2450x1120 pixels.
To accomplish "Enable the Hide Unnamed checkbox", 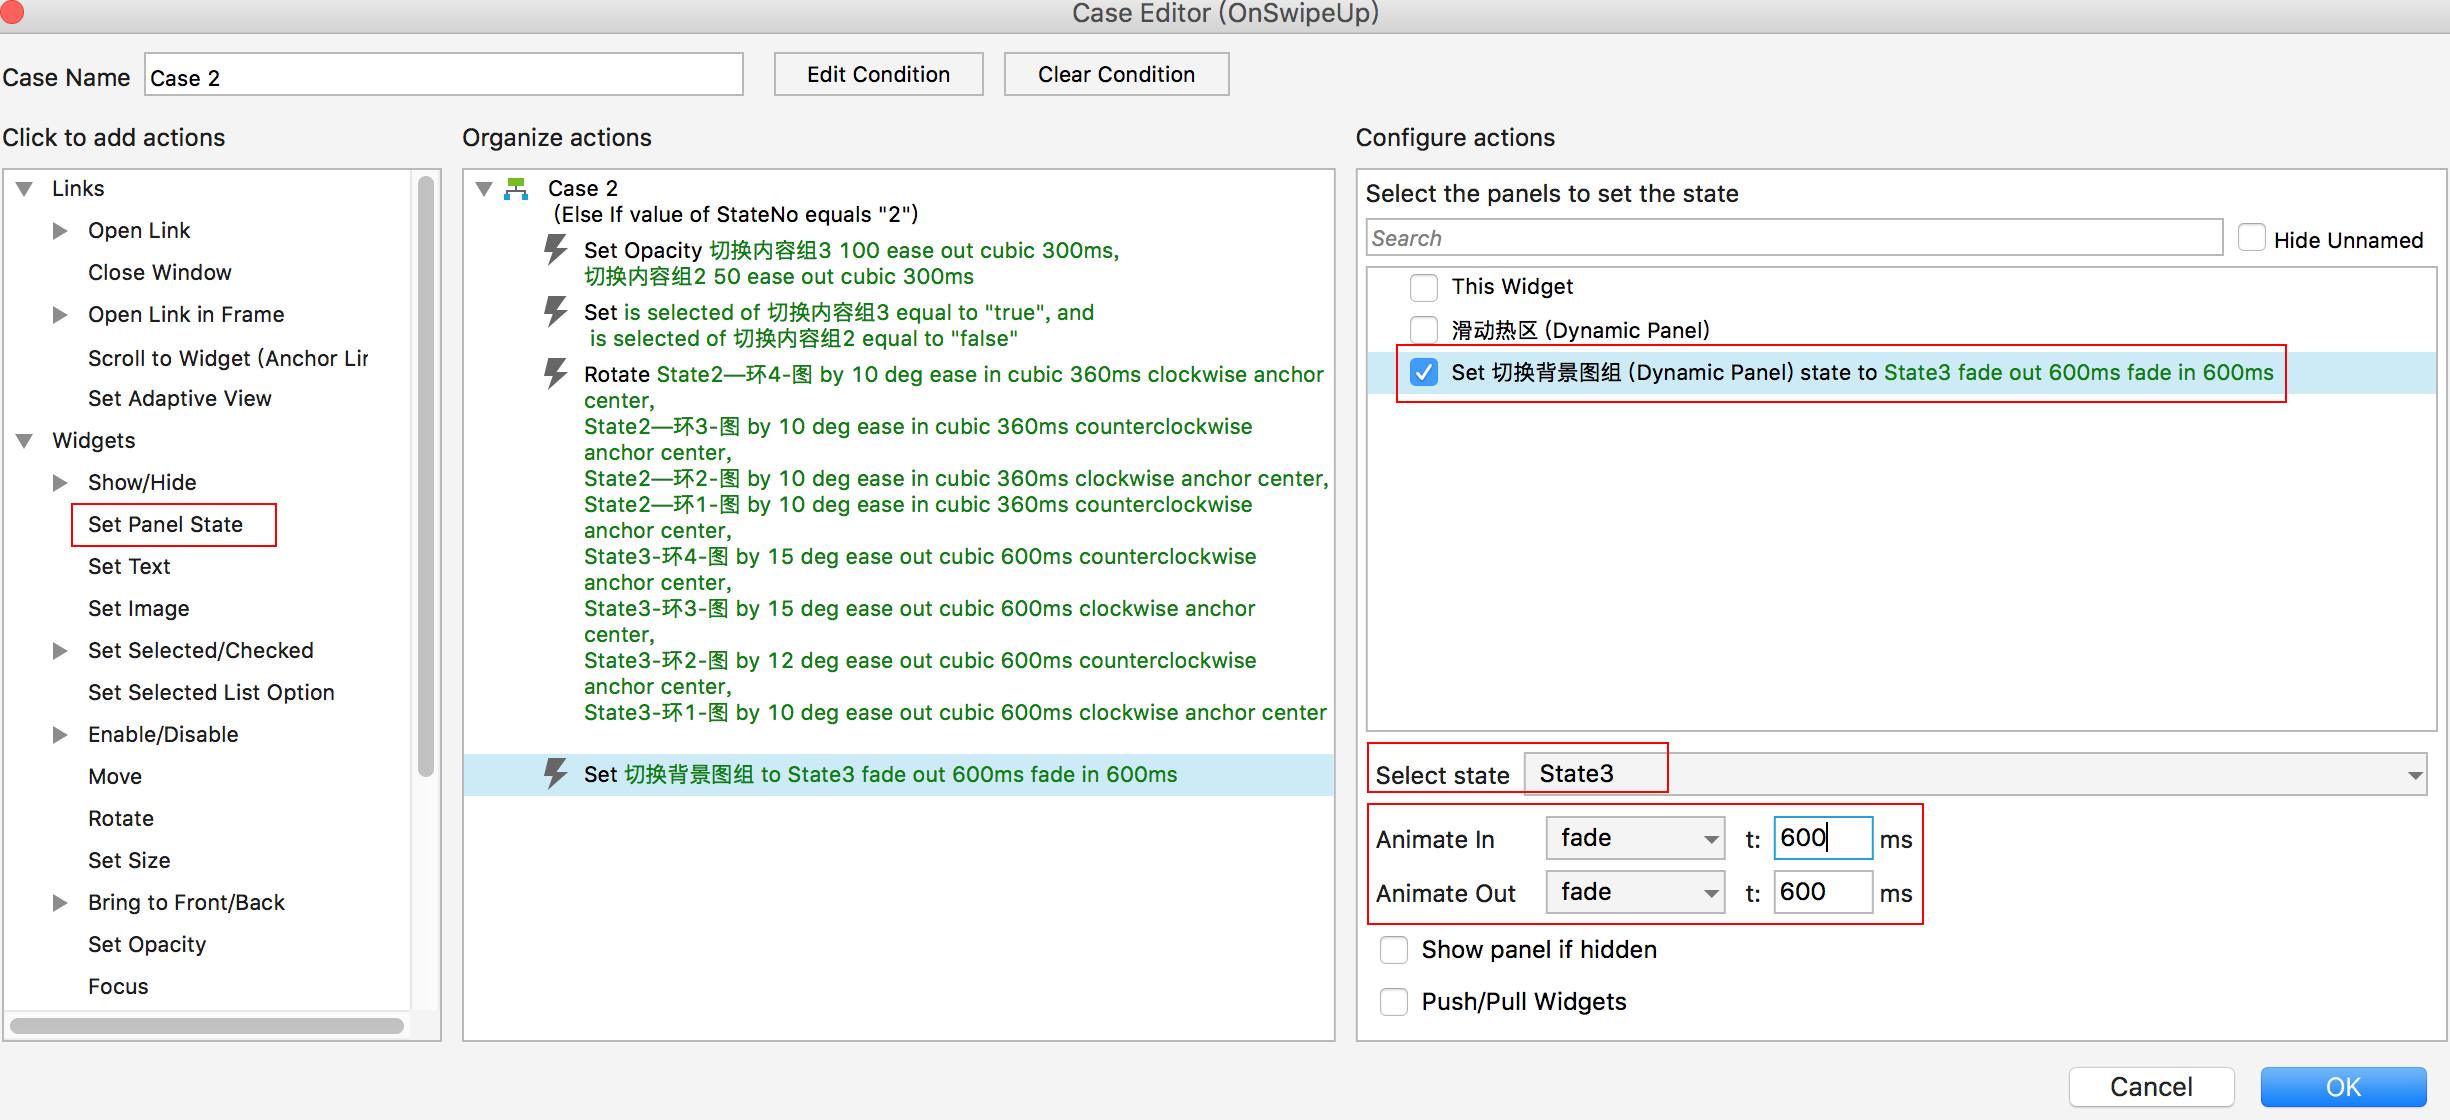I will pyautogui.click(x=2251, y=239).
